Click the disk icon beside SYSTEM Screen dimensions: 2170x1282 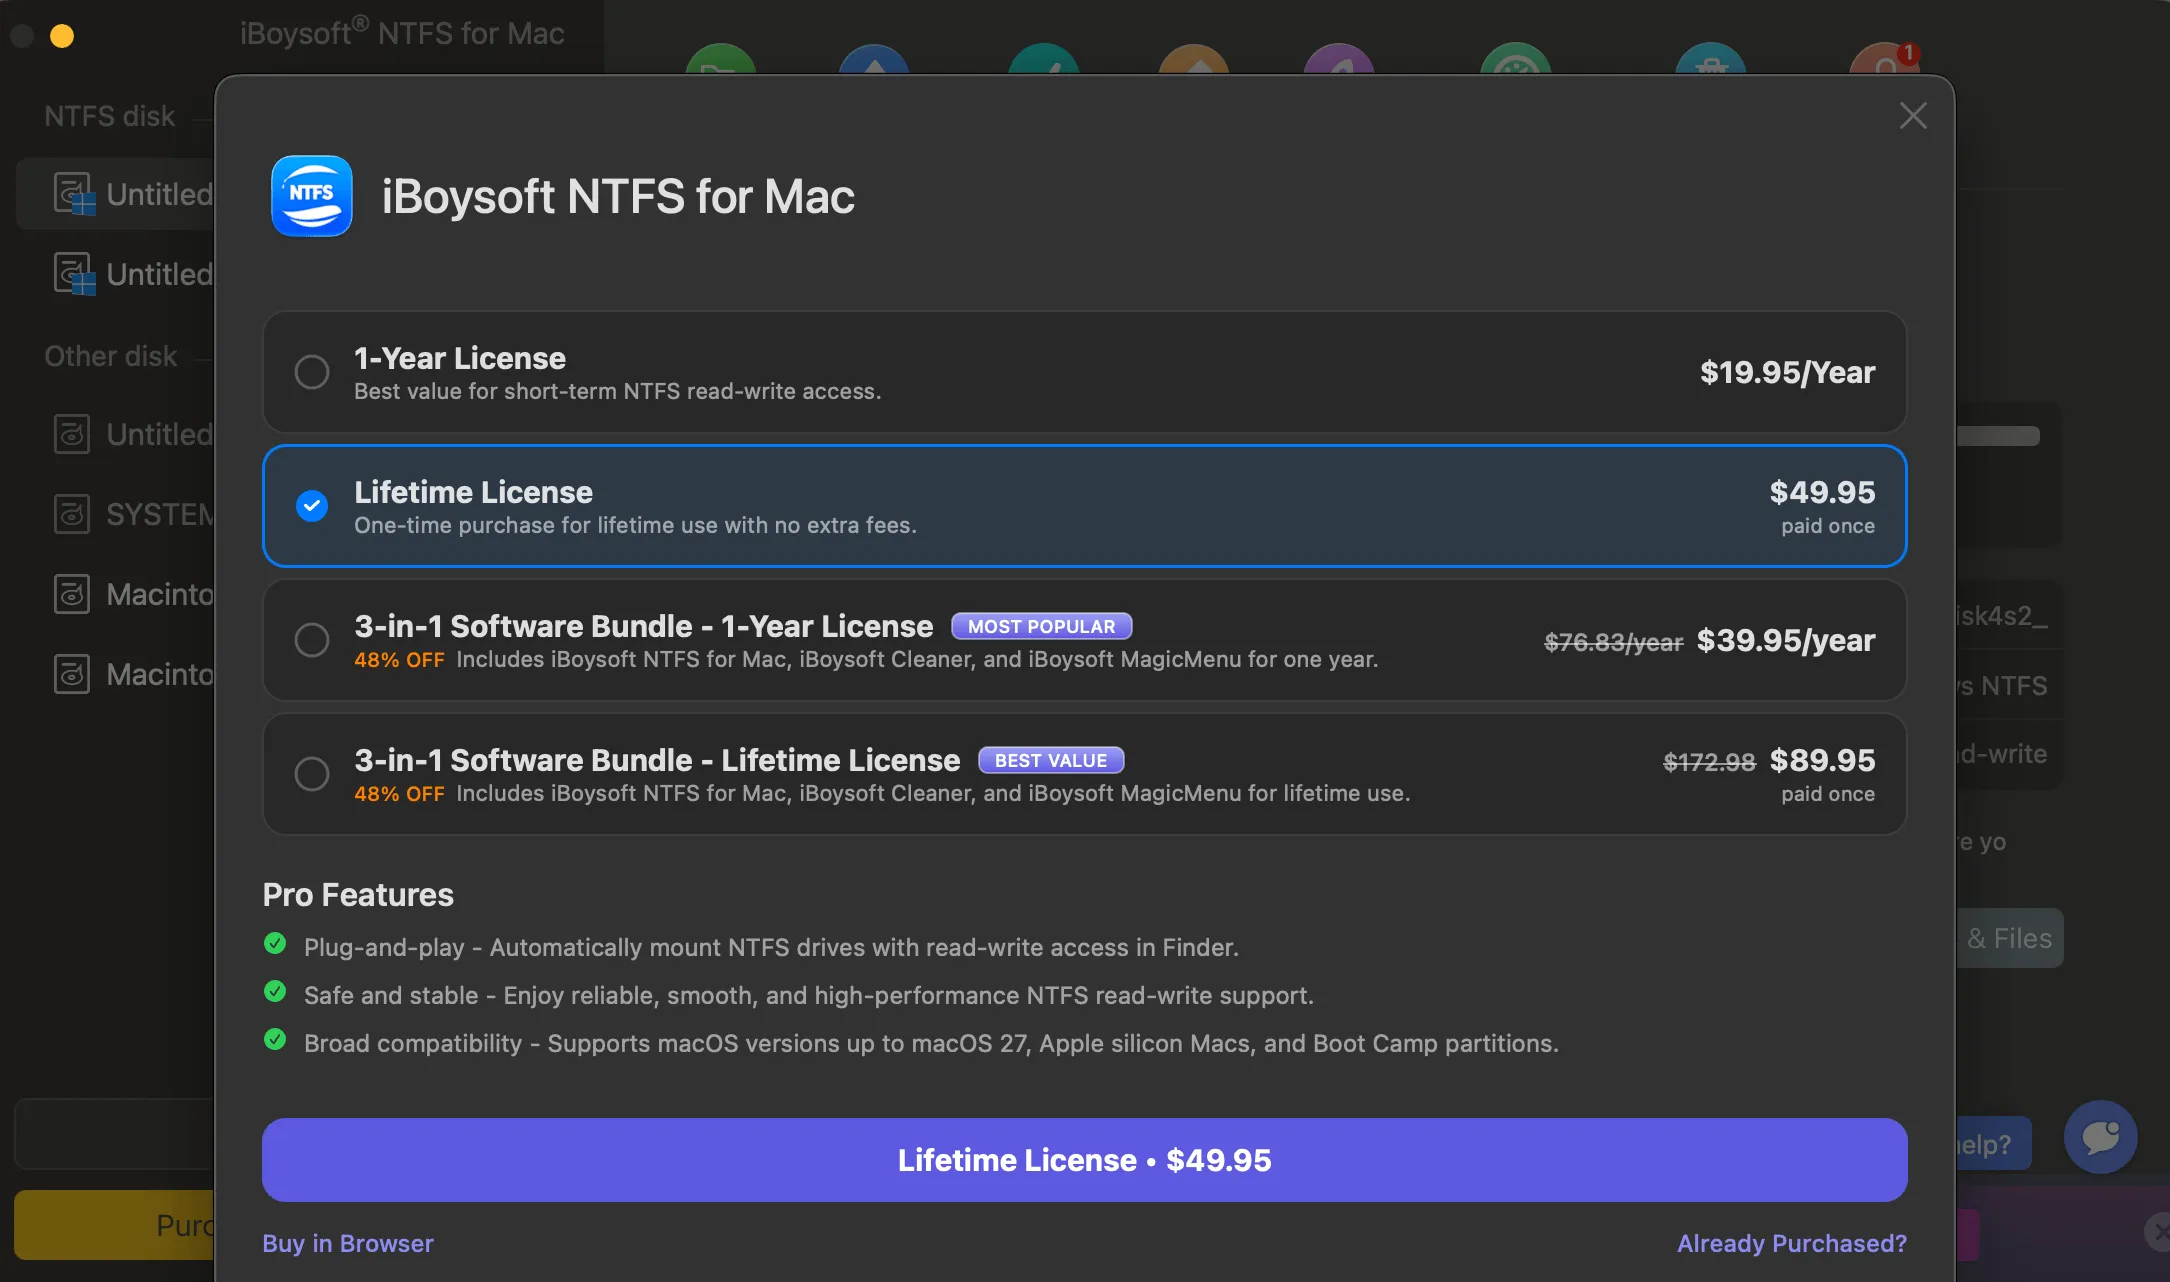pos(72,514)
